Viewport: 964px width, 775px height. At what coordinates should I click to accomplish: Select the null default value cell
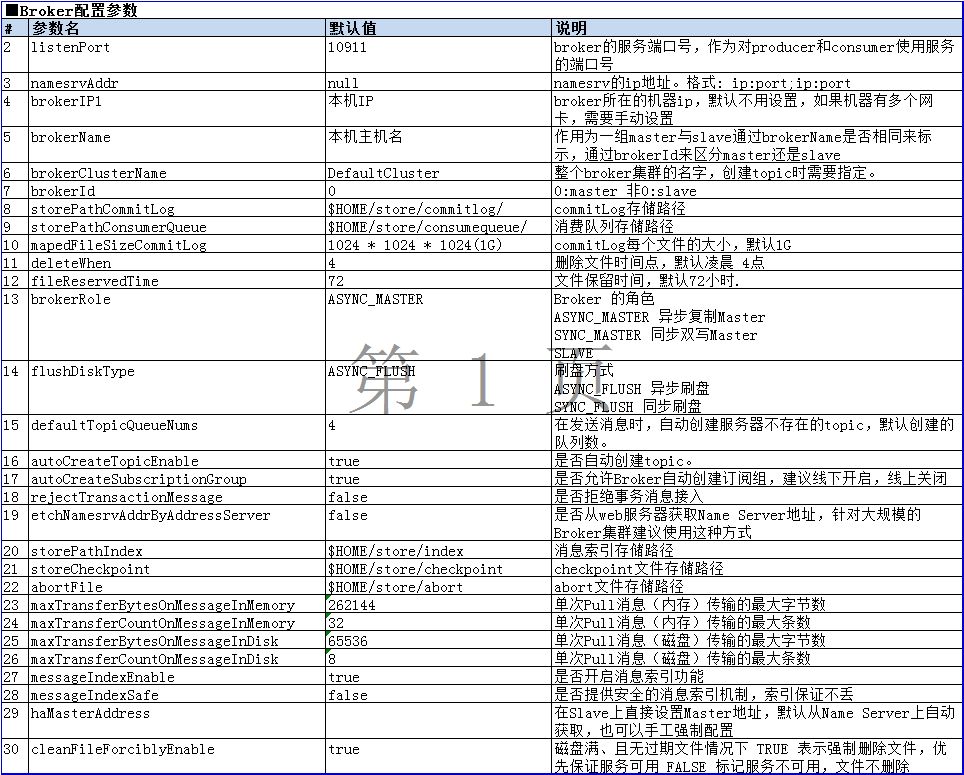(x=438, y=82)
